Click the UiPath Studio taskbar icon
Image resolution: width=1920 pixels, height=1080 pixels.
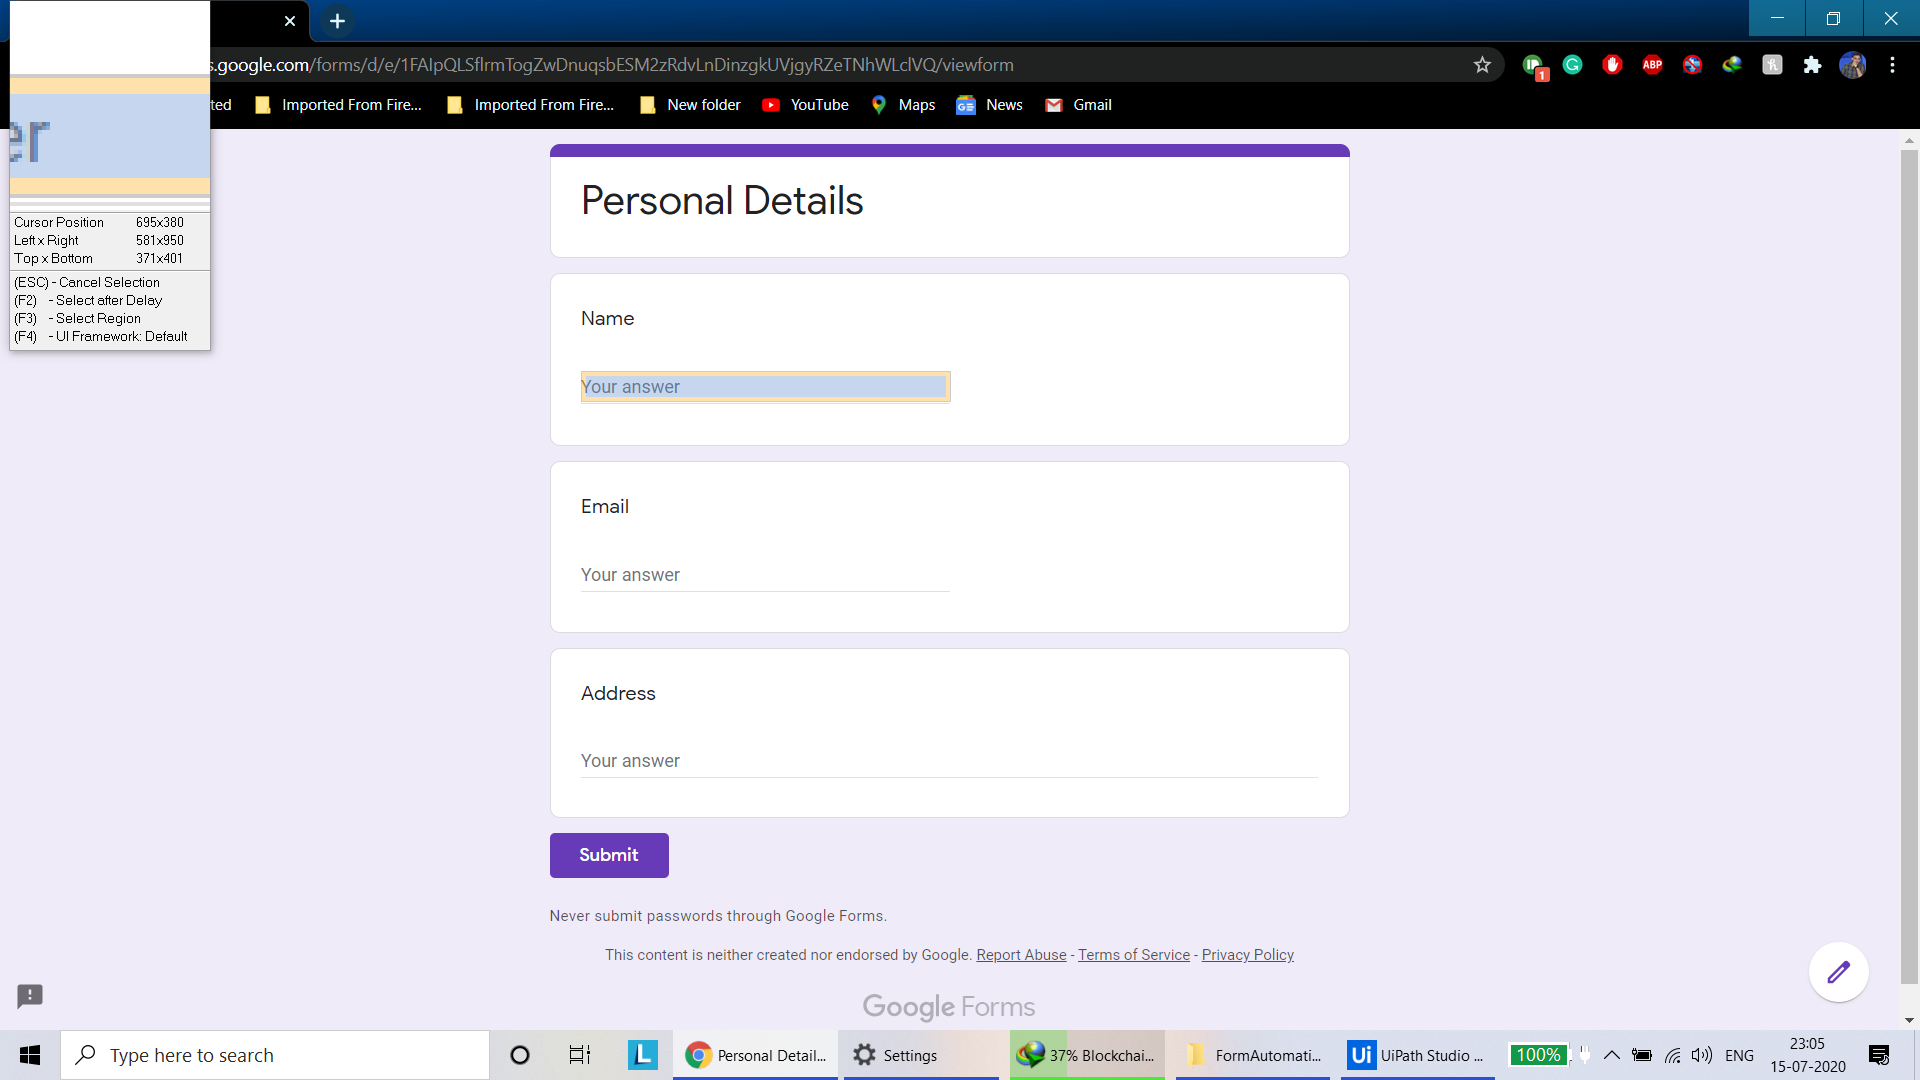pyautogui.click(x=1418, y=1054)
